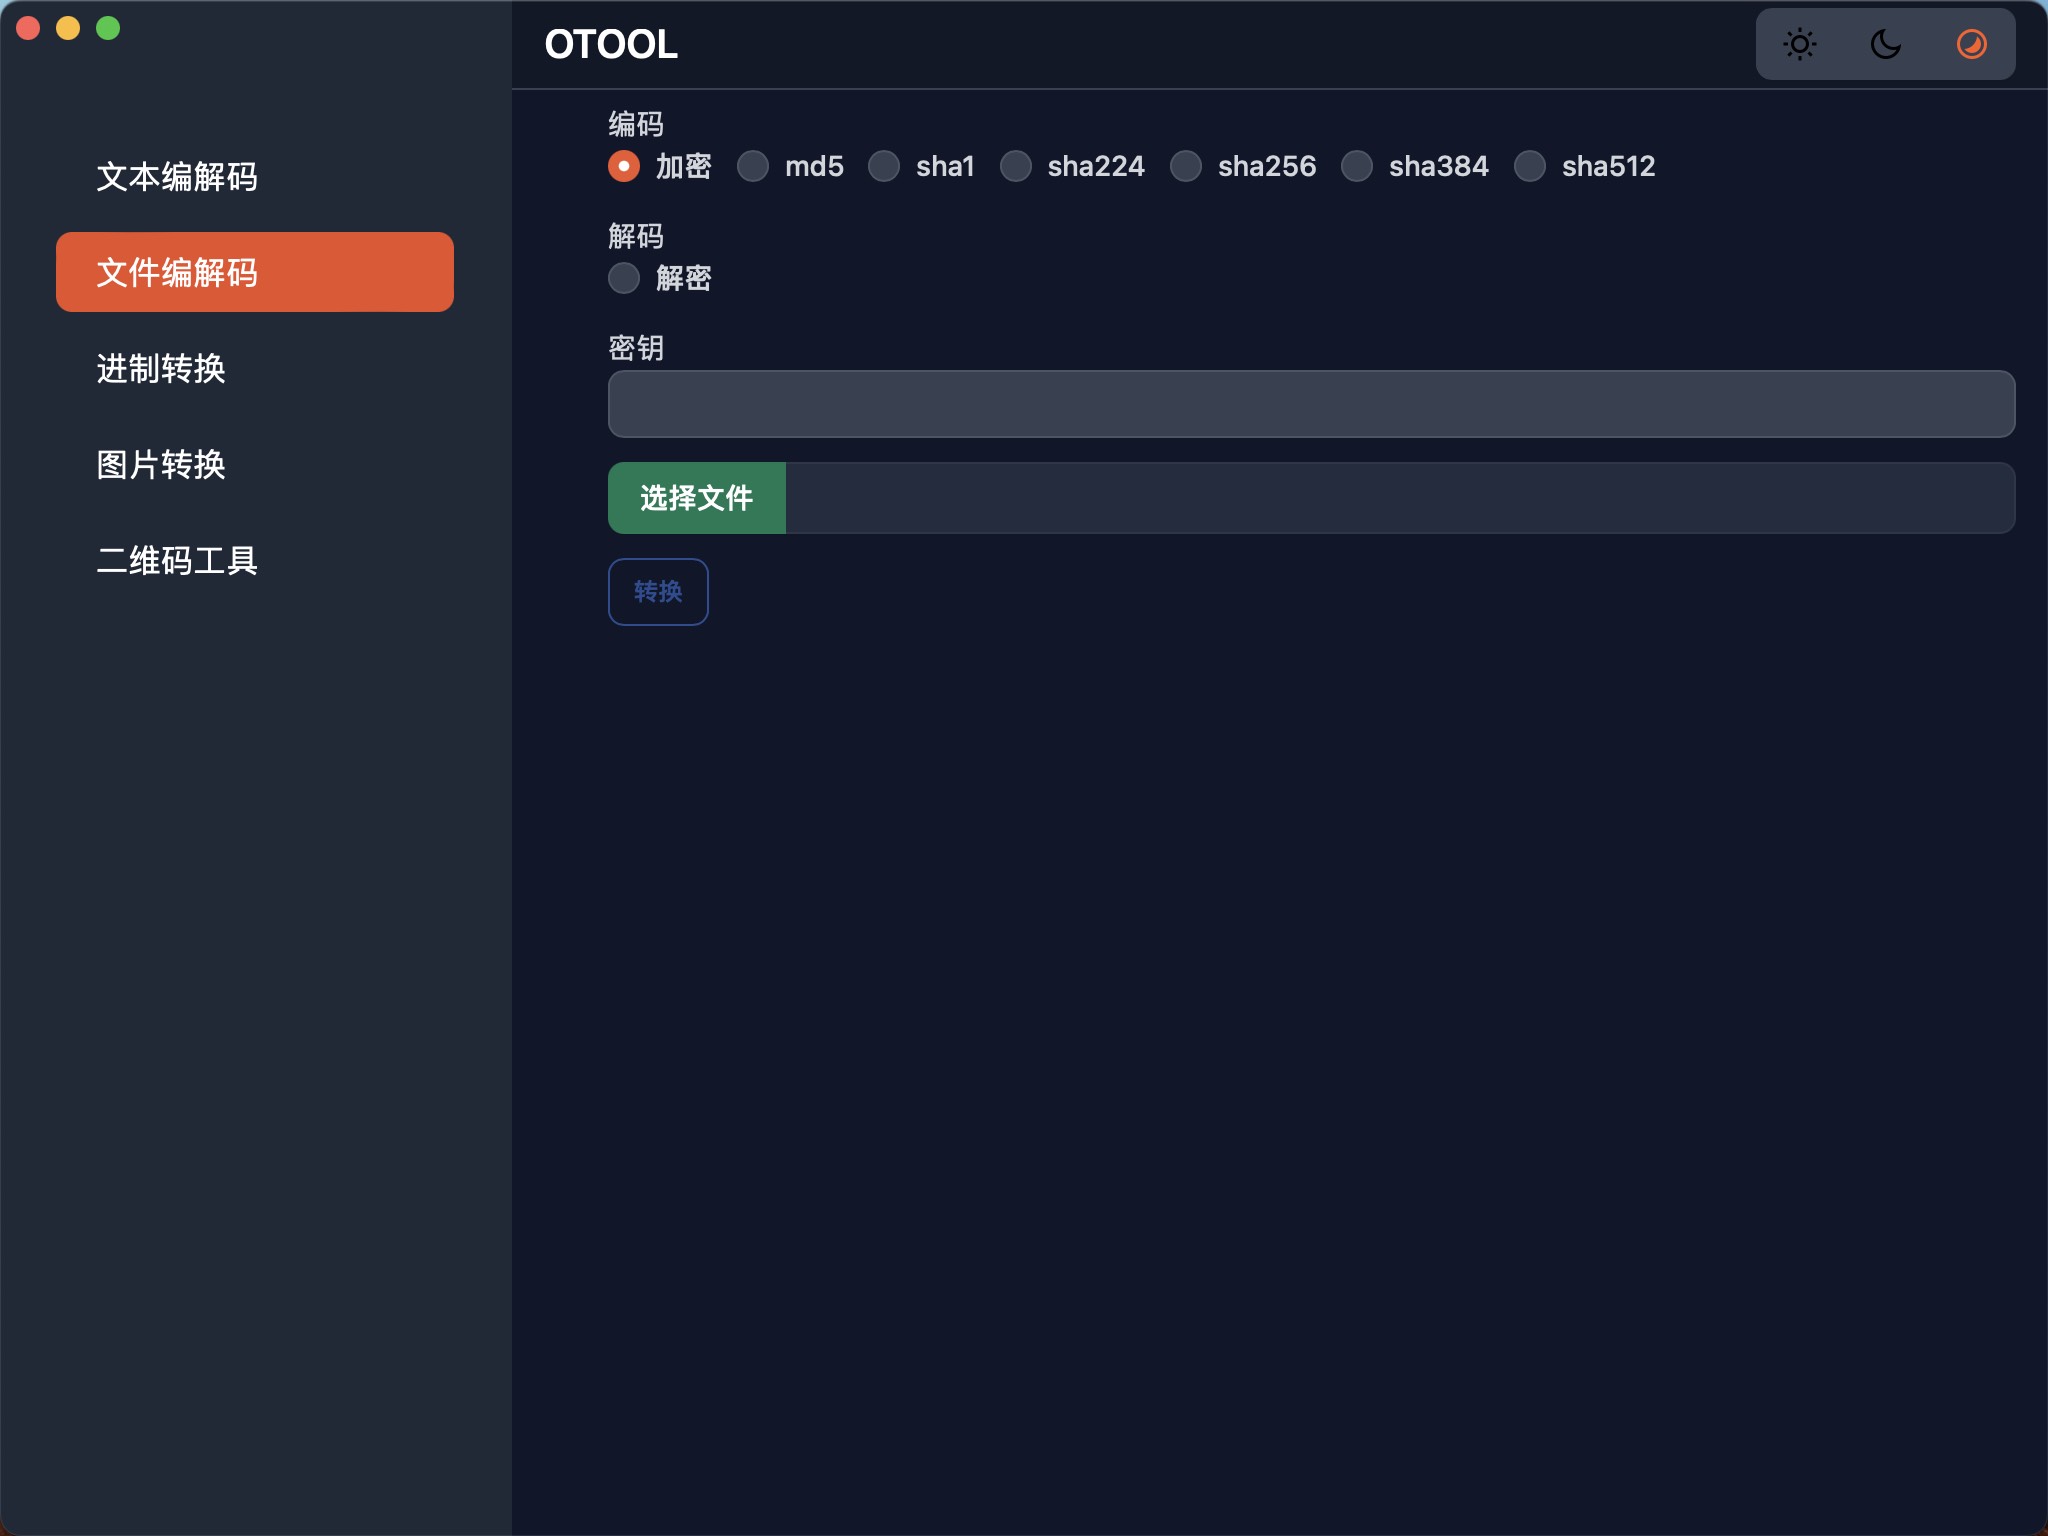
Task: Select the orange auto theme icon
Action: (1971, 45)
